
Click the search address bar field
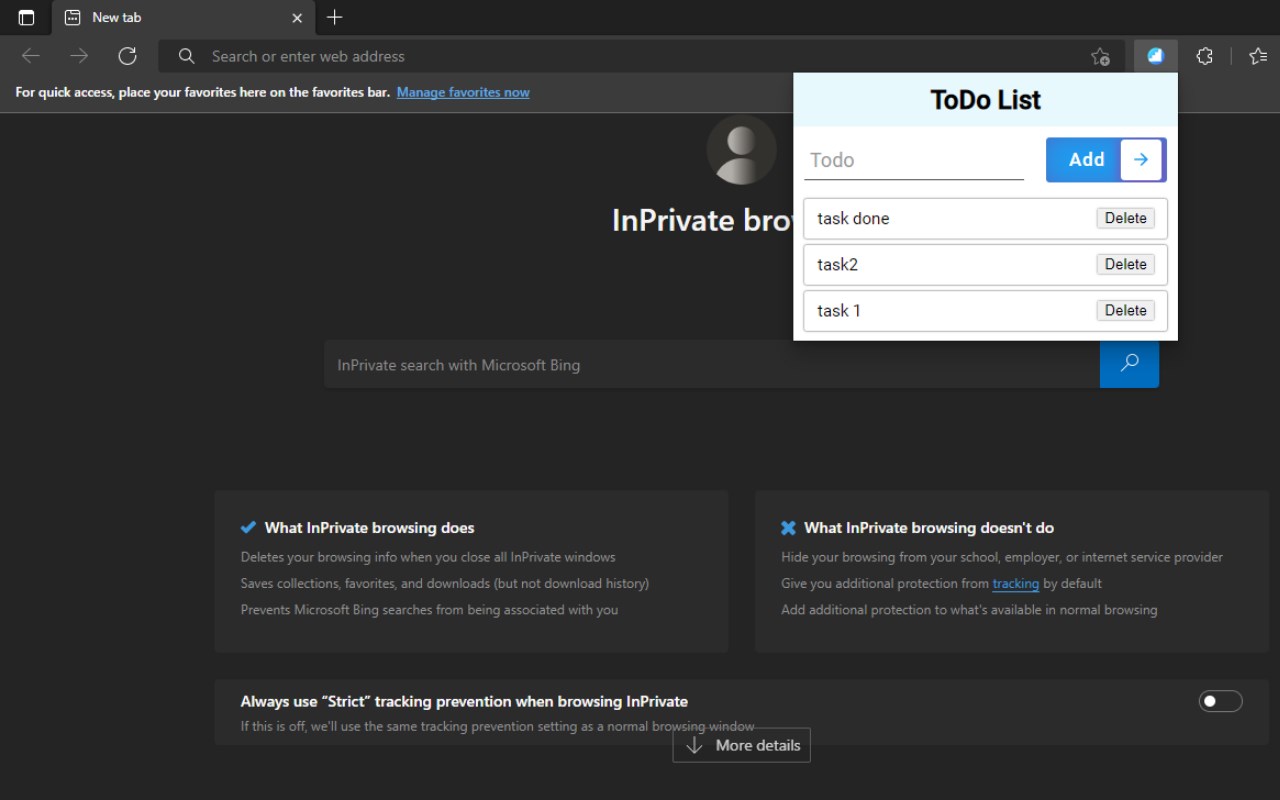coord(641,56)
